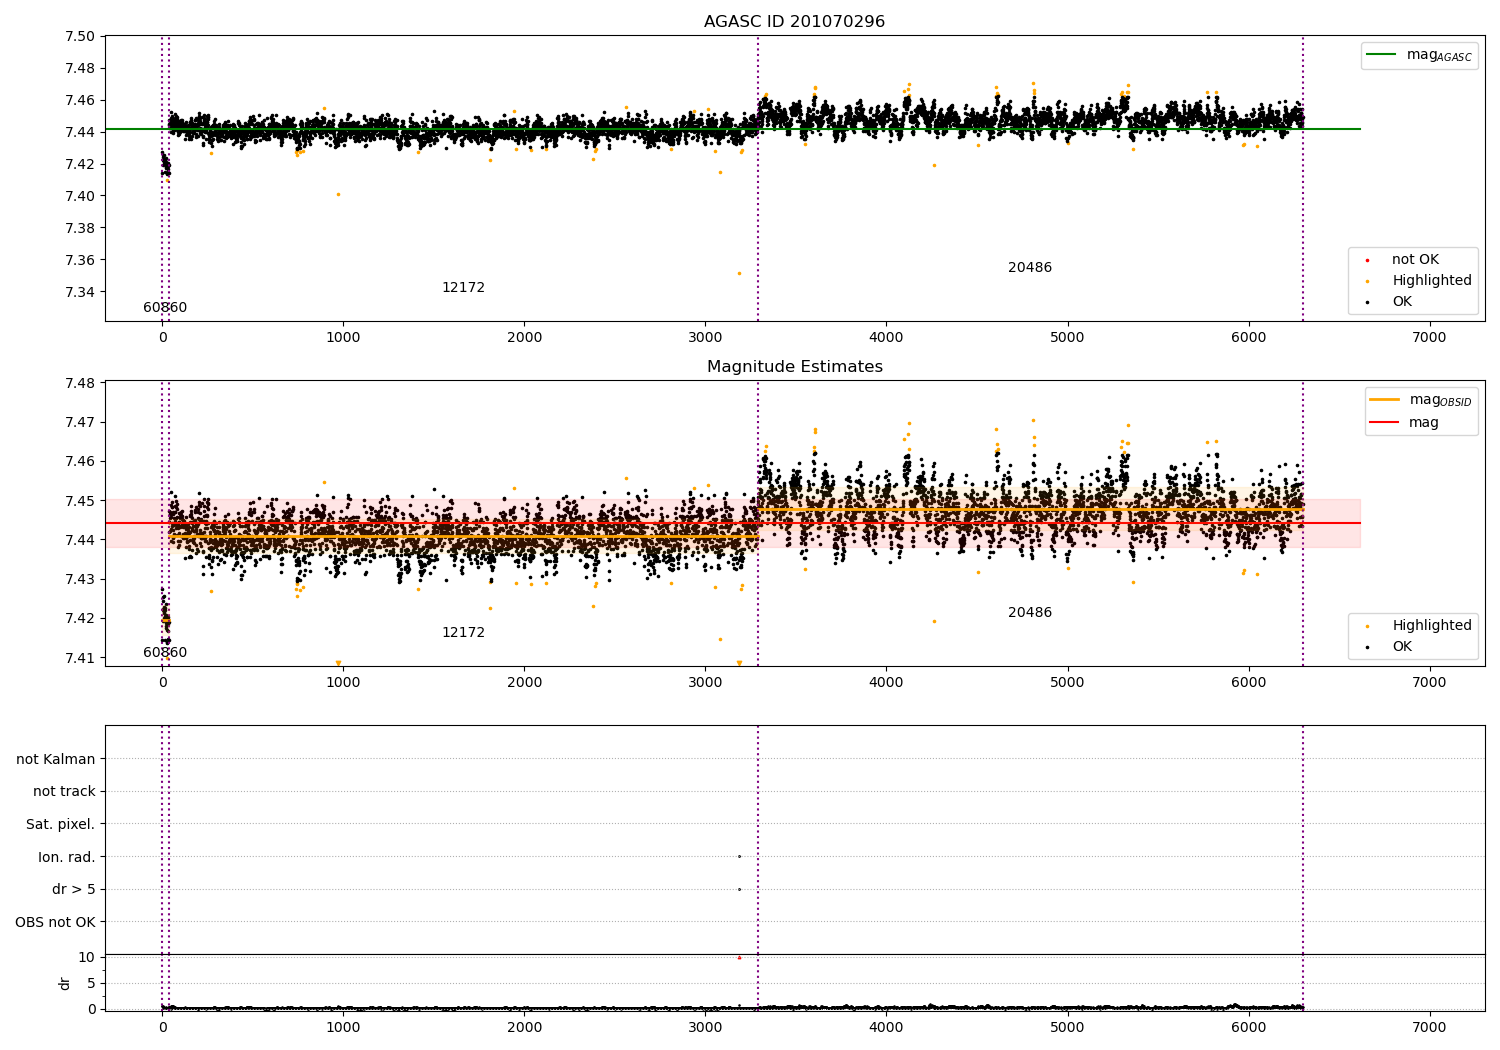Click the 'Ion. rad.' axis label
The width and height of the screenshot is (1500, 1050).
coord(67,857)
